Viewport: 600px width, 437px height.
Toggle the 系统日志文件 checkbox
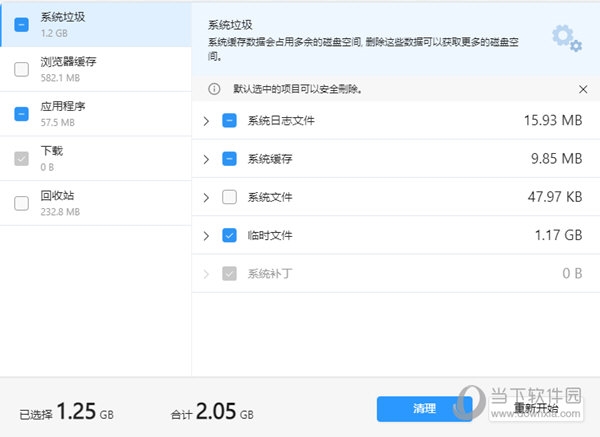229,121
